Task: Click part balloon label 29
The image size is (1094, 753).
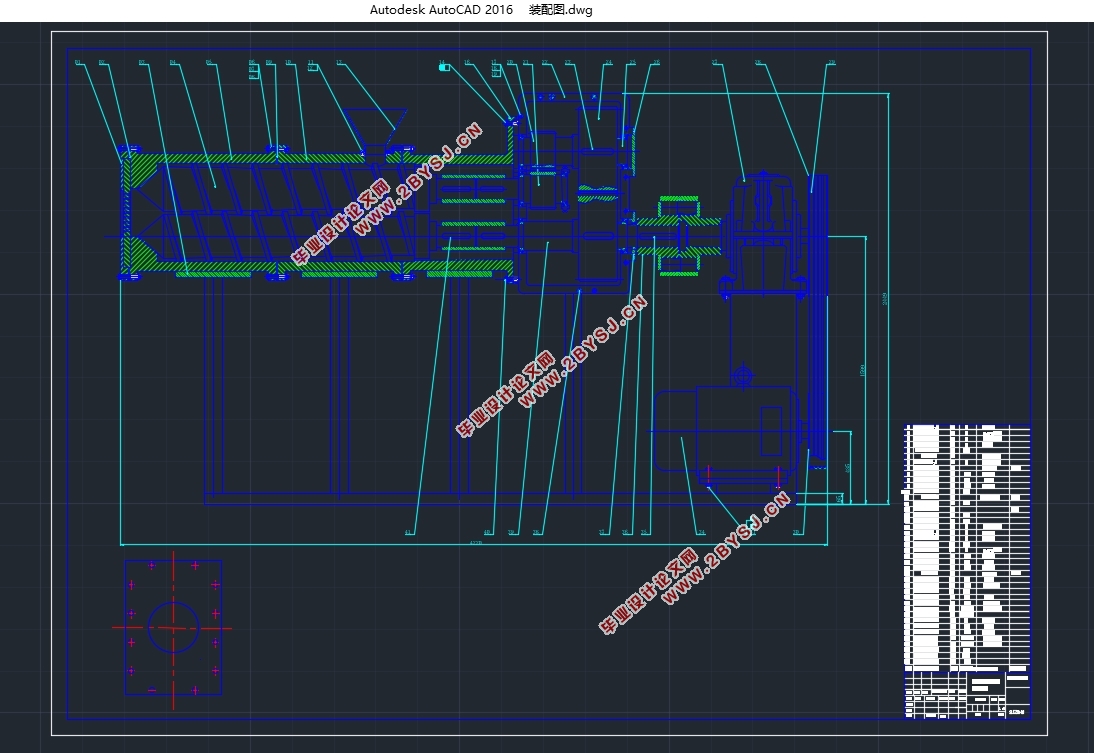Action: (x=831, y=63)
